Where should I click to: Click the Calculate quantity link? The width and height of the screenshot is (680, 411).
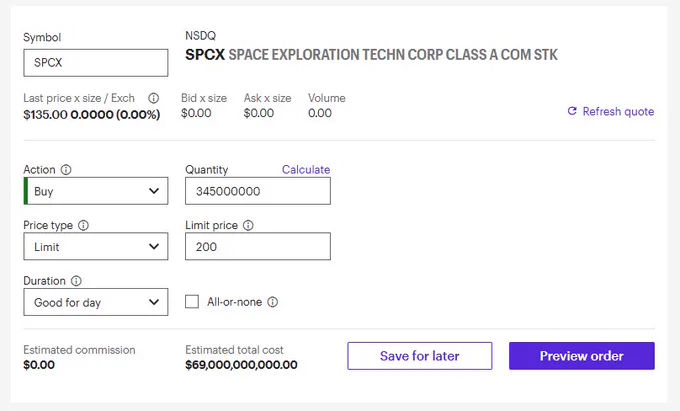(x=306, y=170)
